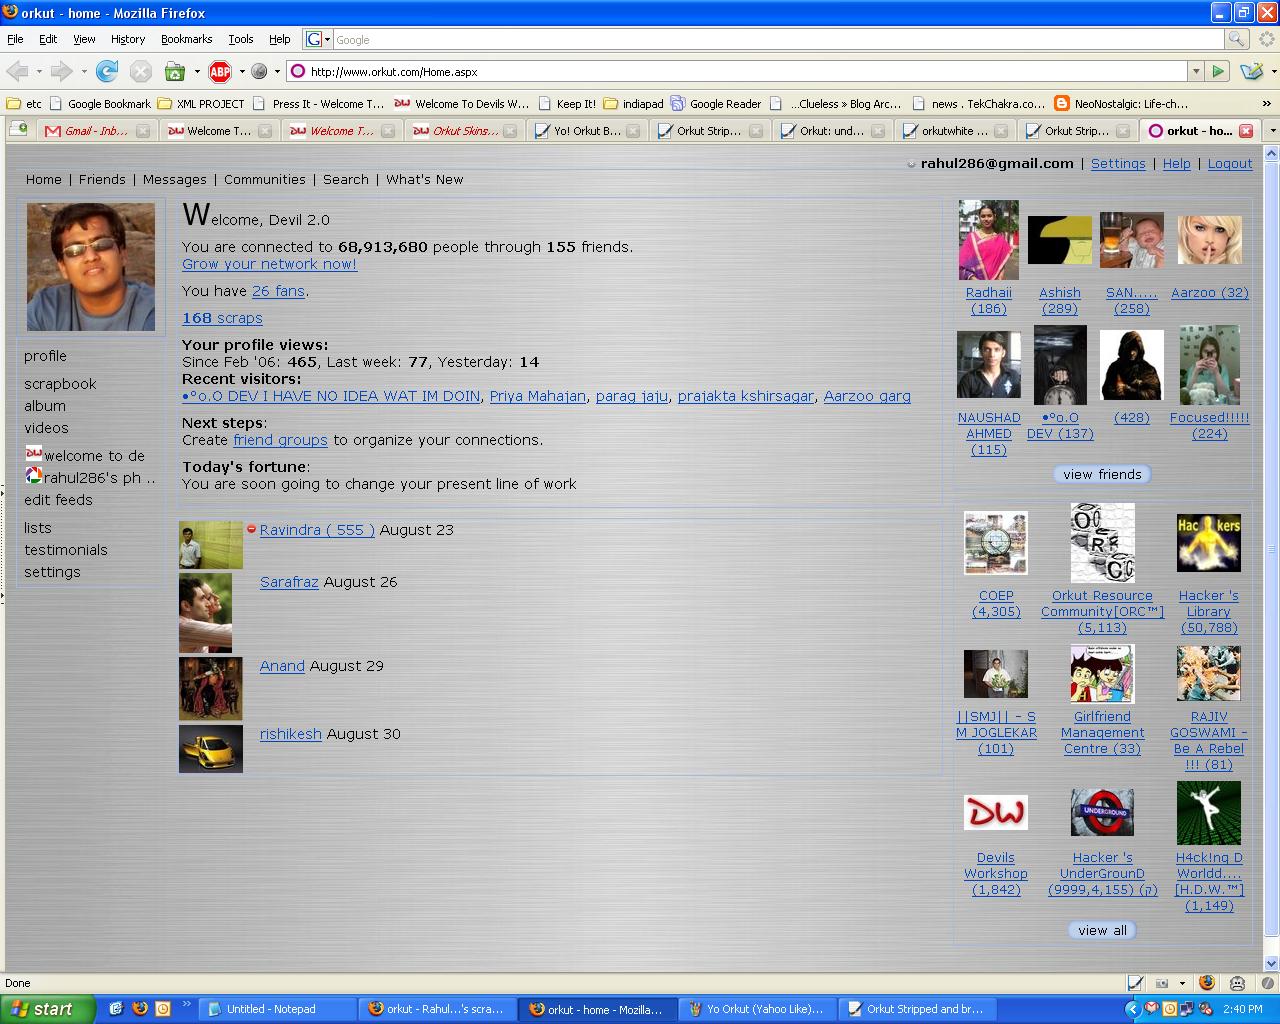This screenshot has height=1024, width=1280.
Task: Open the Devils Workshop community logo
Action: click(995, 812)
